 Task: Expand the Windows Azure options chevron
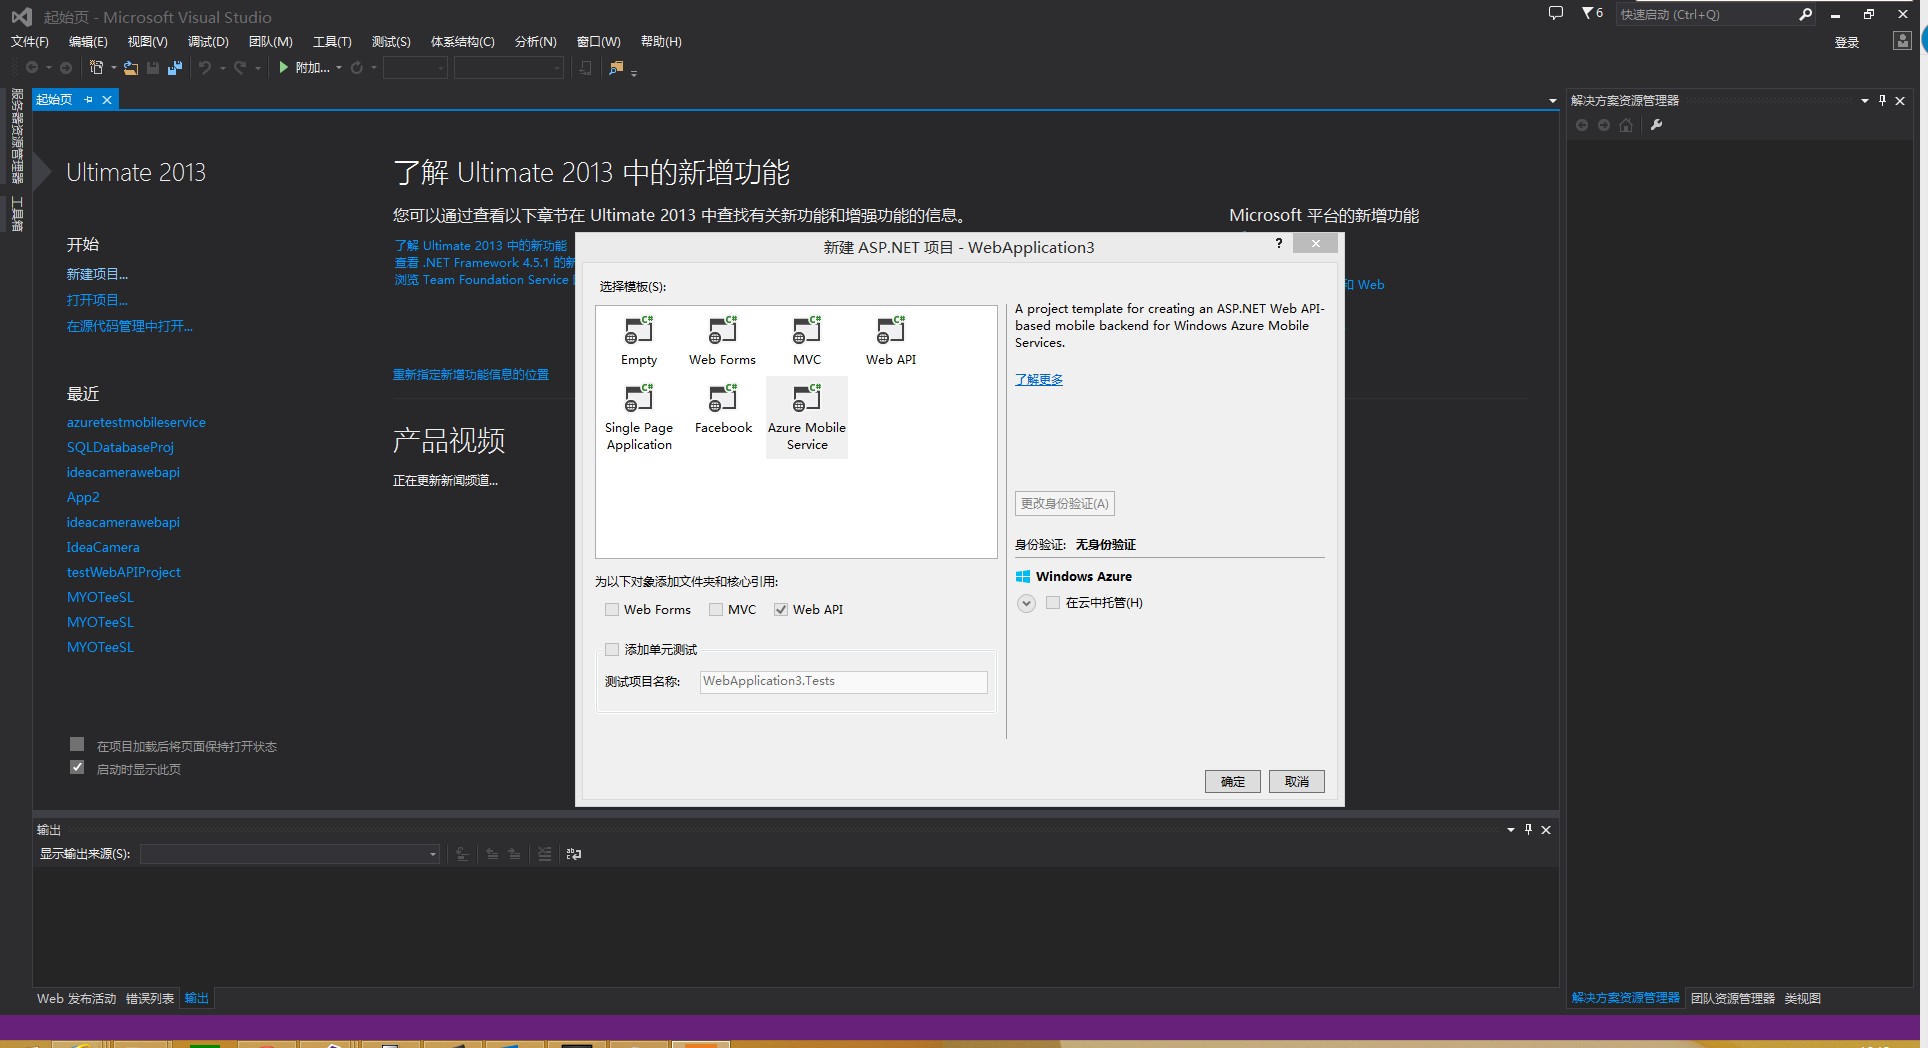pos(1026,603)
